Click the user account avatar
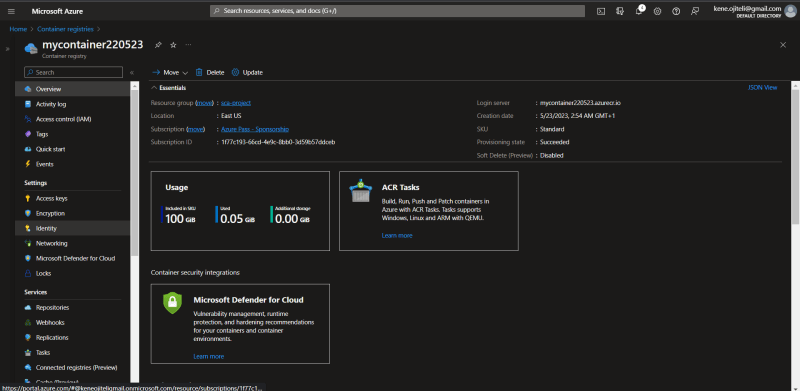The image size is (800, 391). click(x=790, y=11)
